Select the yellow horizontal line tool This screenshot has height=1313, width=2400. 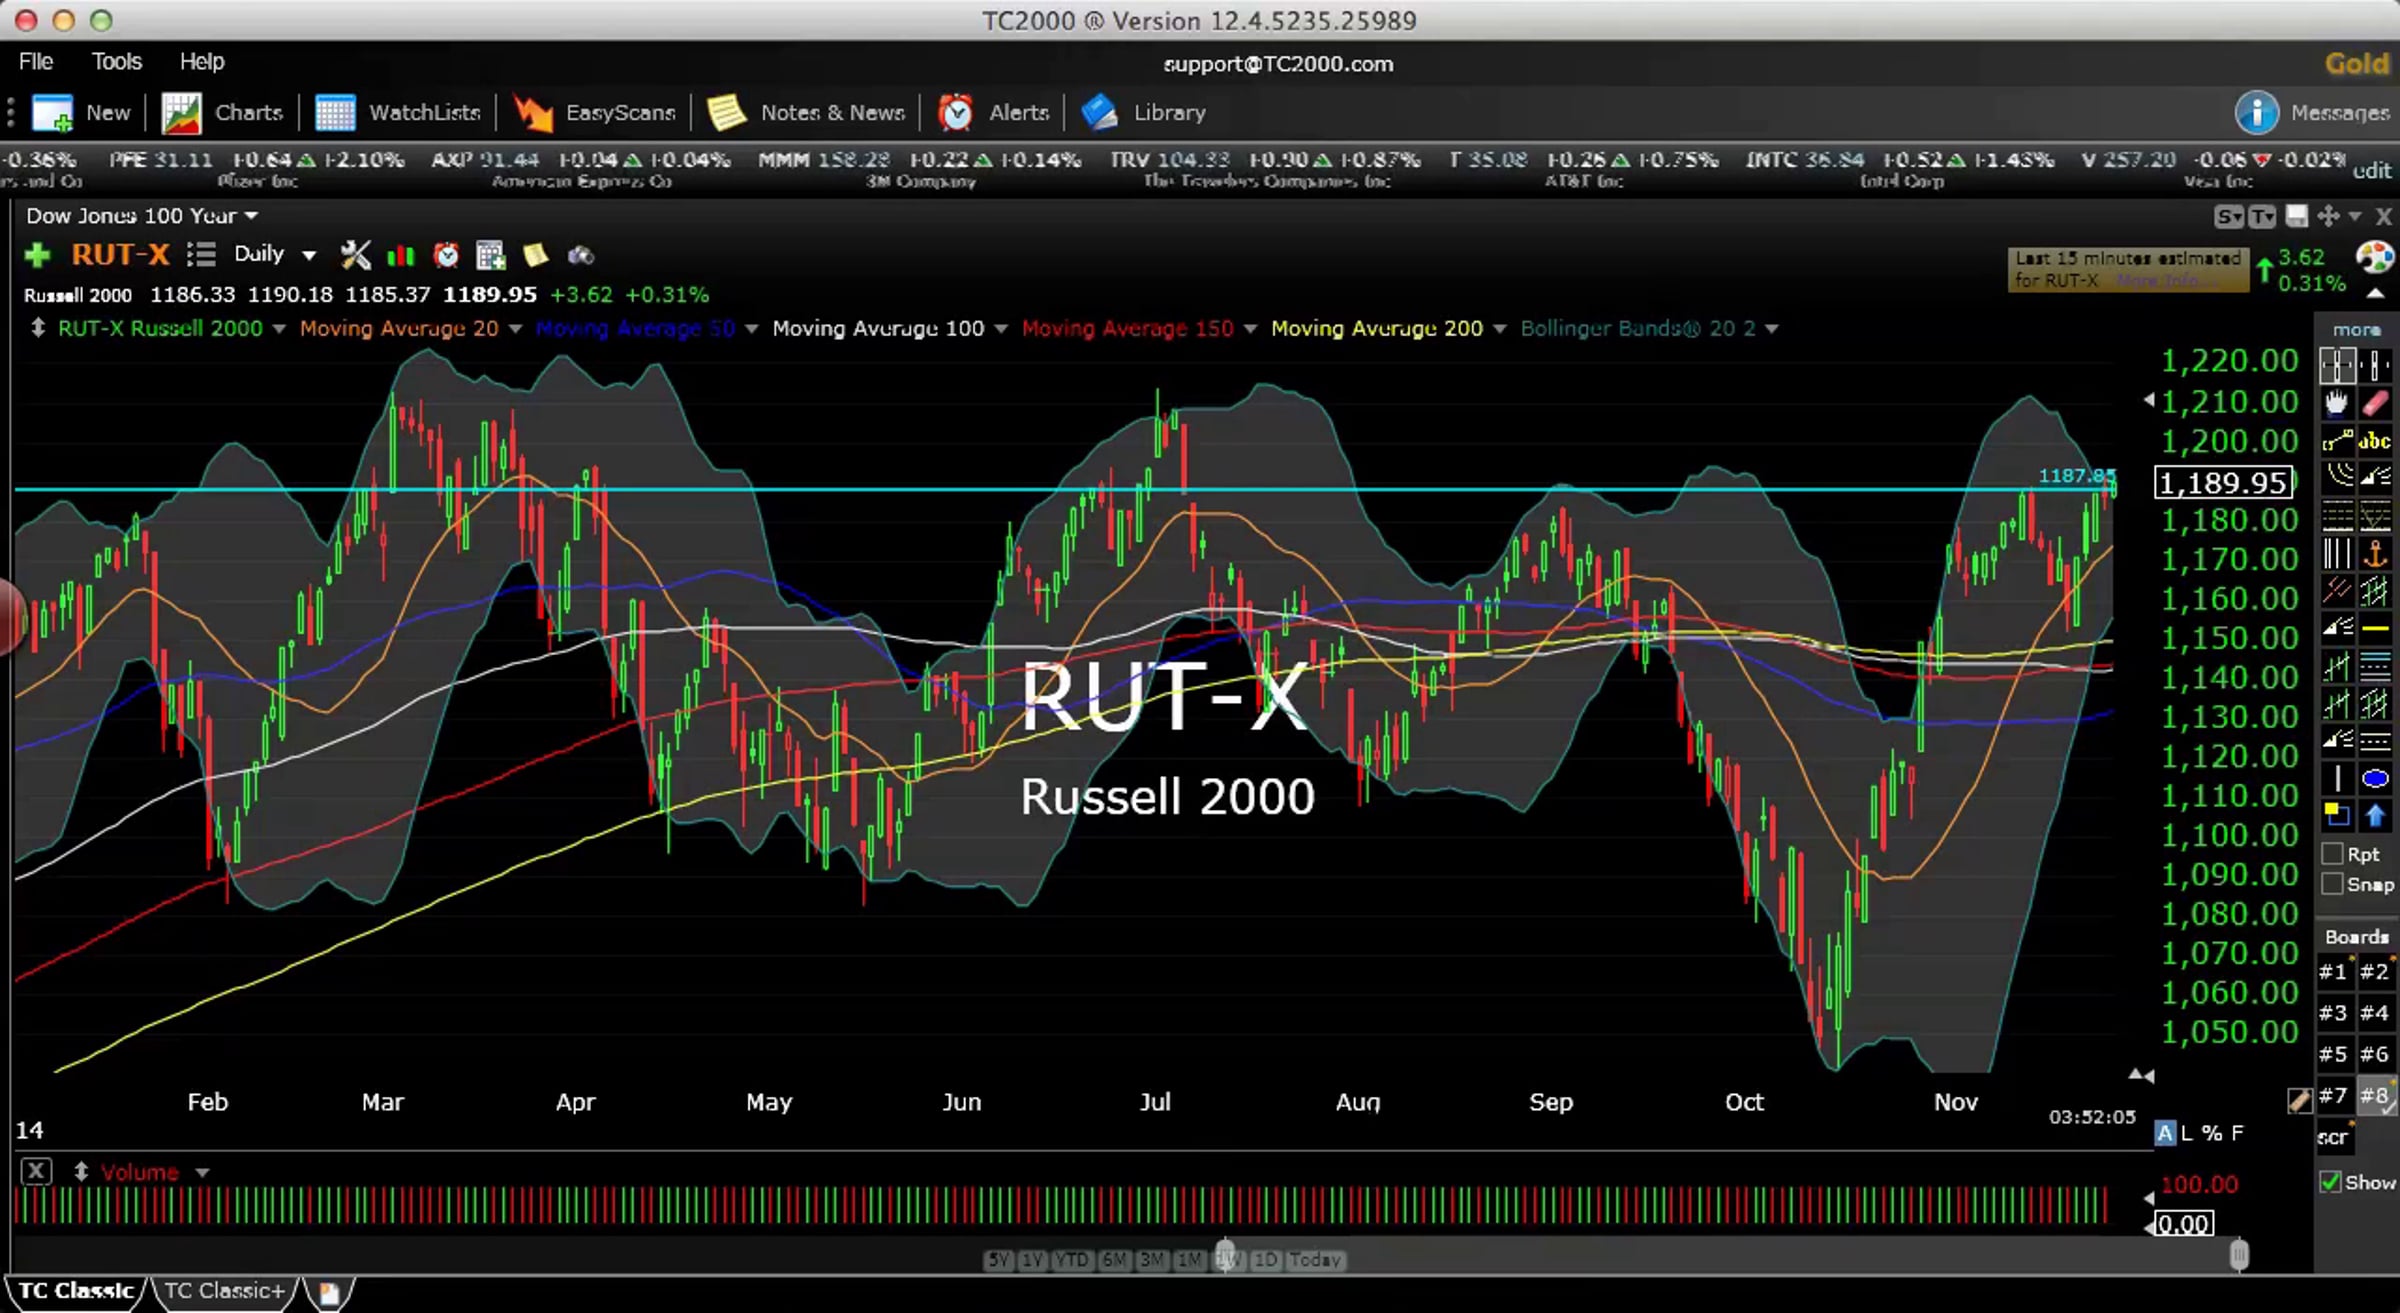tap(2375, 628)
